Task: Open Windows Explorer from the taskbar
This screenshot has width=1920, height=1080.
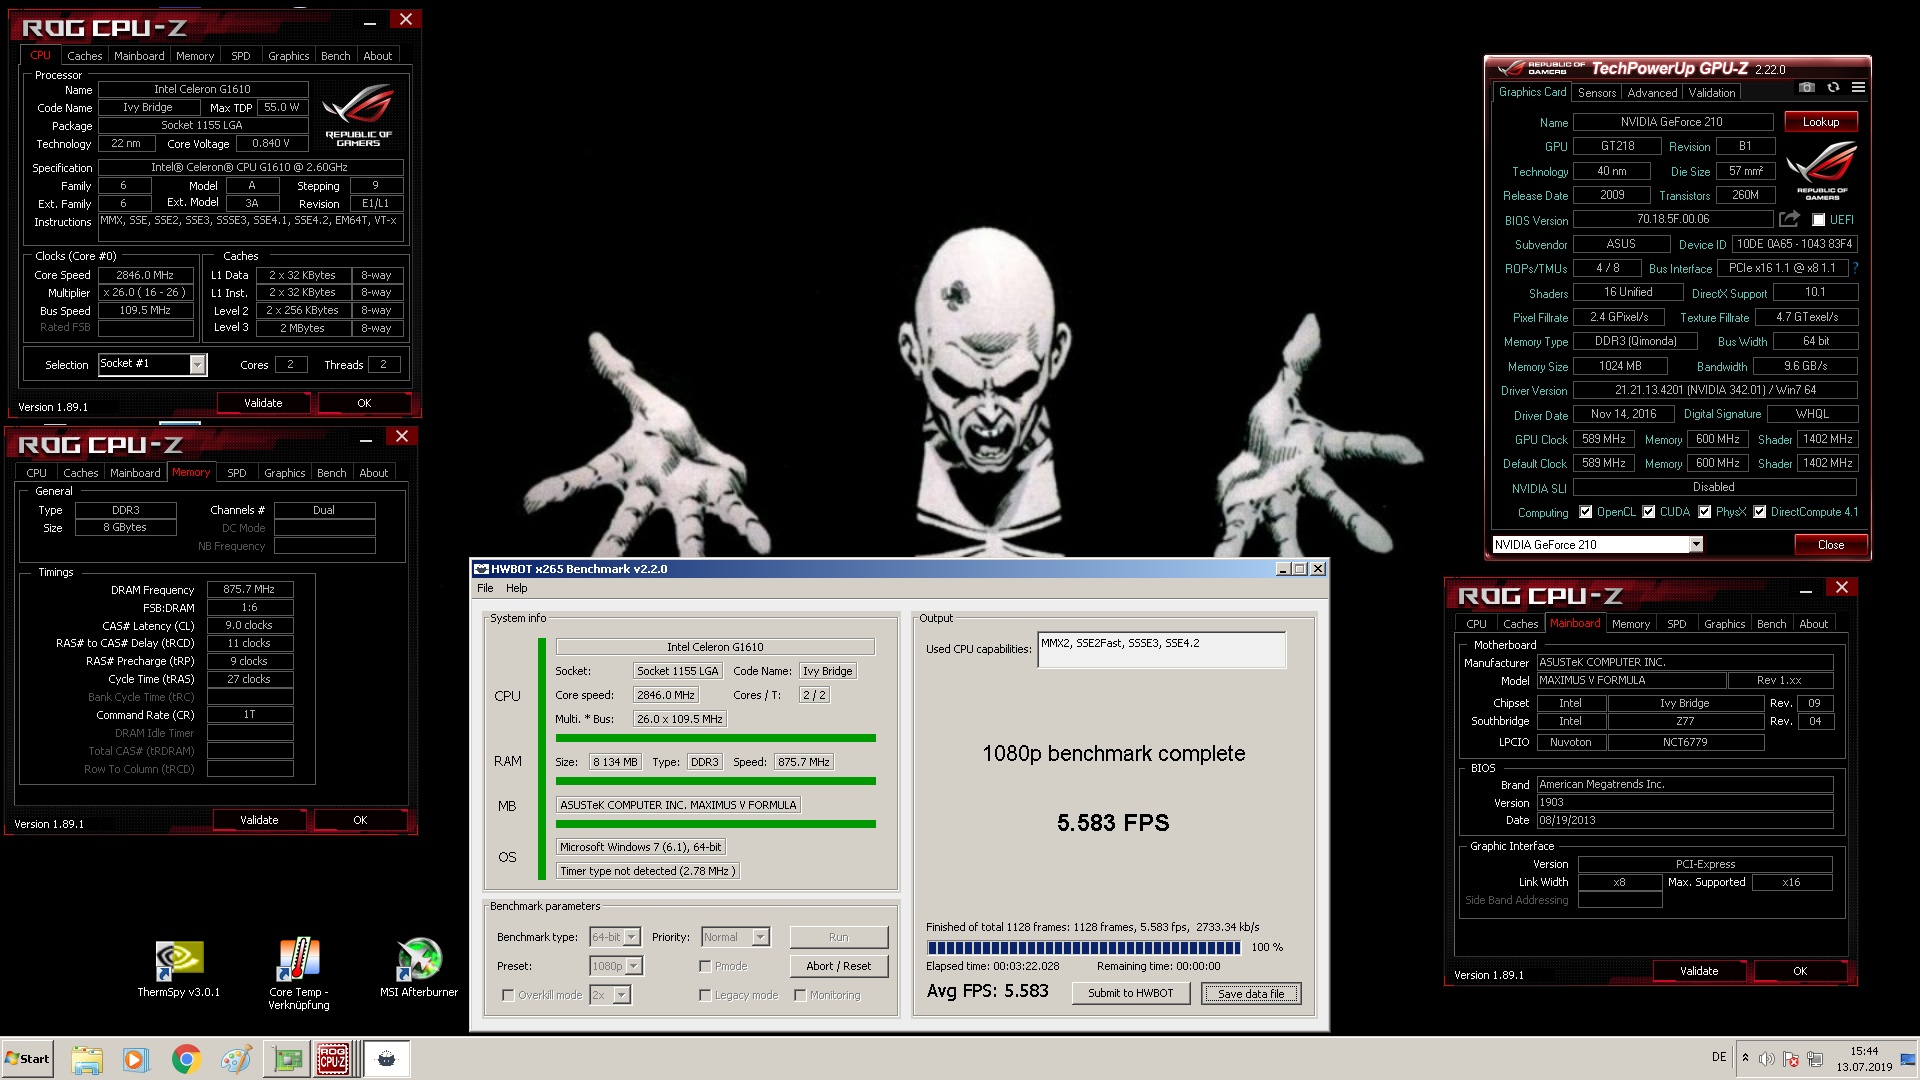Action: click(87, 1059)
